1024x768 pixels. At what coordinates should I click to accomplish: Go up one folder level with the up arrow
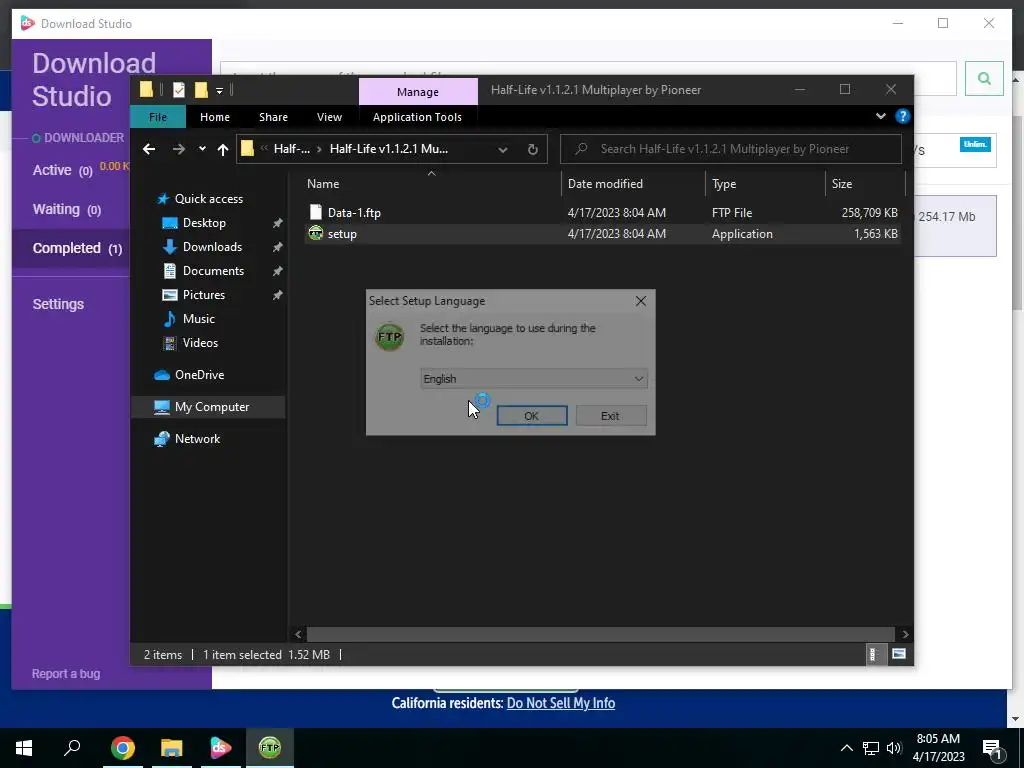[223, 149]
